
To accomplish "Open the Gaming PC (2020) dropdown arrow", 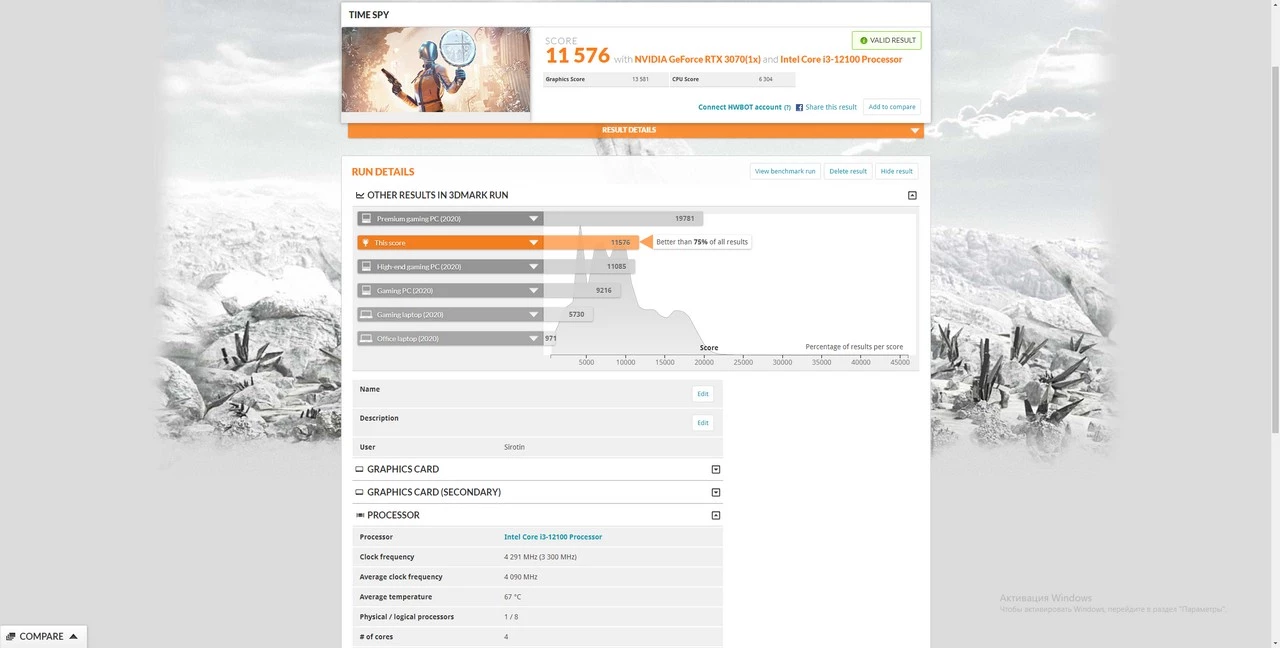I will tap(534, 290).
